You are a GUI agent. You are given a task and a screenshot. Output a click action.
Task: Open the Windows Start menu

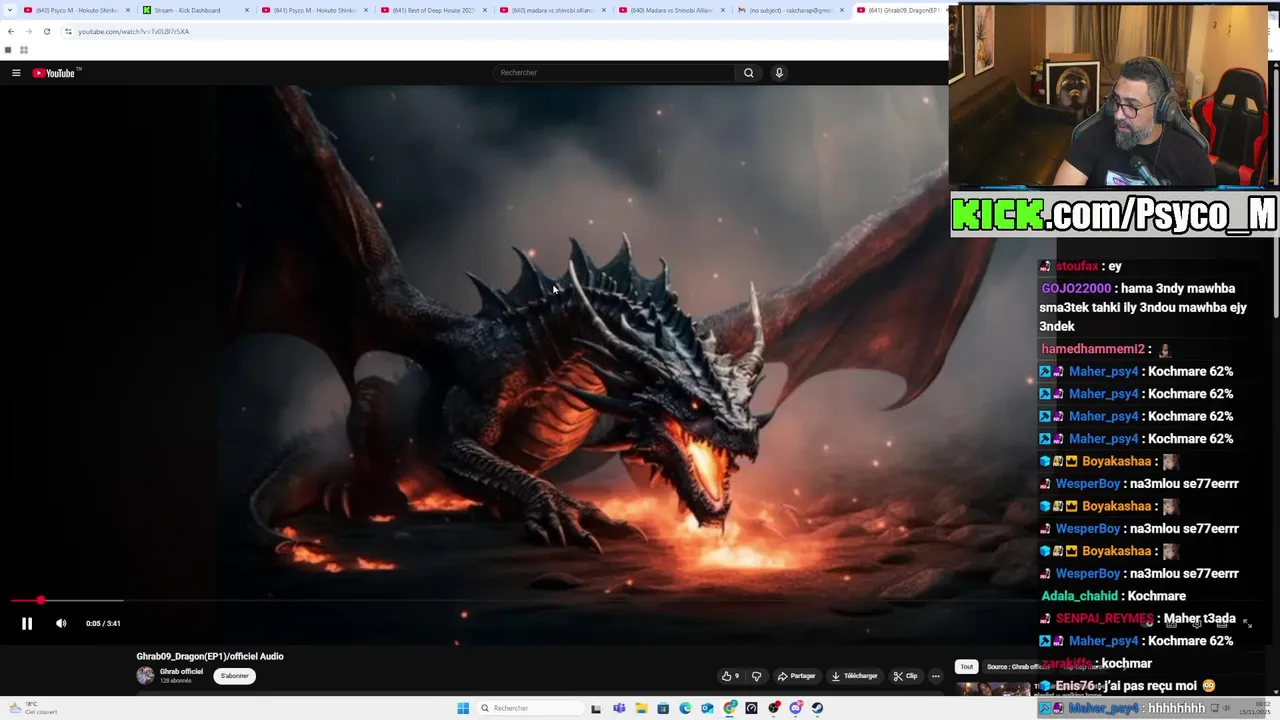pos(463,708)
